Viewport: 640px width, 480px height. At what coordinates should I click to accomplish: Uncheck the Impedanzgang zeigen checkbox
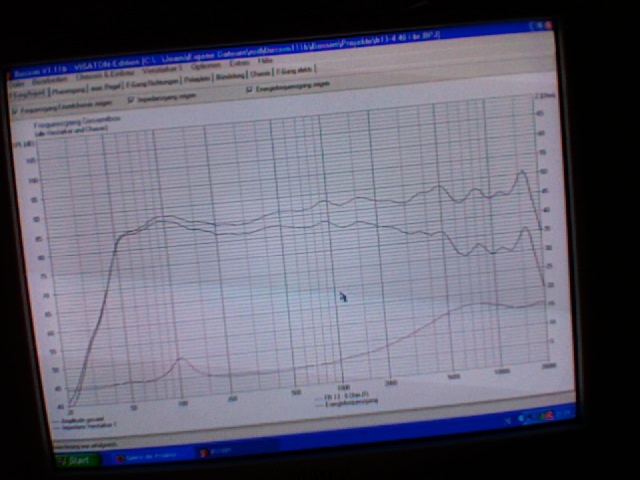pyautogui.click(x=131, y=99)
